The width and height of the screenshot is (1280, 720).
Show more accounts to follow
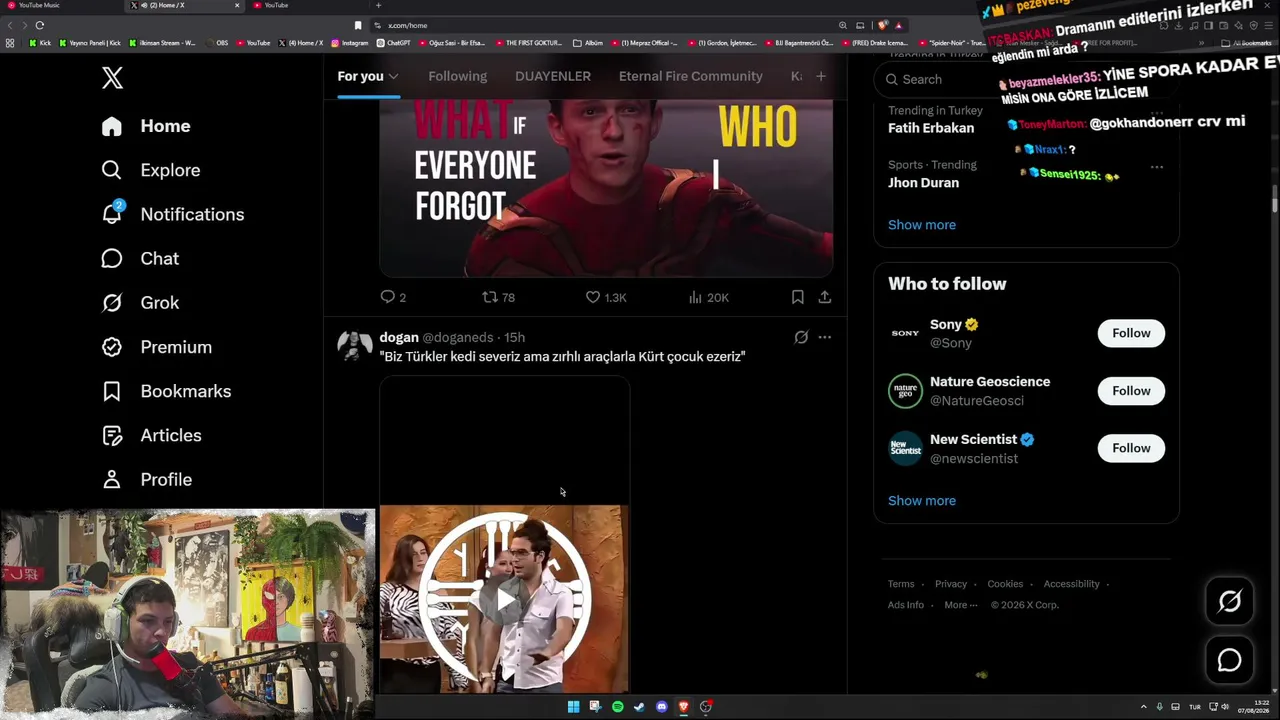click(x=922, y=501)
